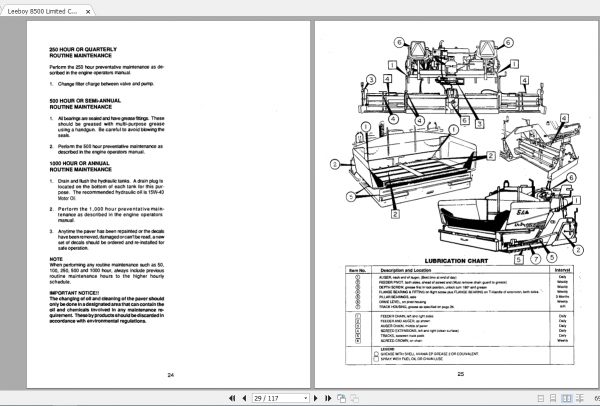Click the greyed-out next view icon
Viewport: 600px width, 406px height.
tap(355, 398)
